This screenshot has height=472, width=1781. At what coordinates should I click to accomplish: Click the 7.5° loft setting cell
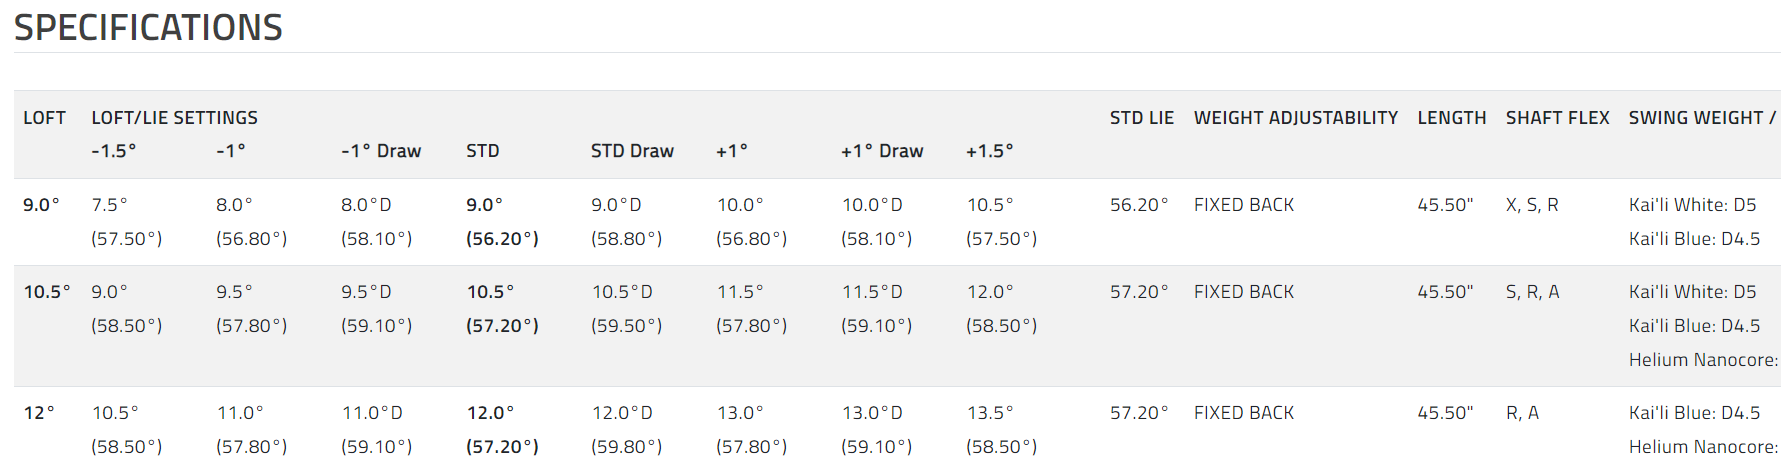[109, 205]
